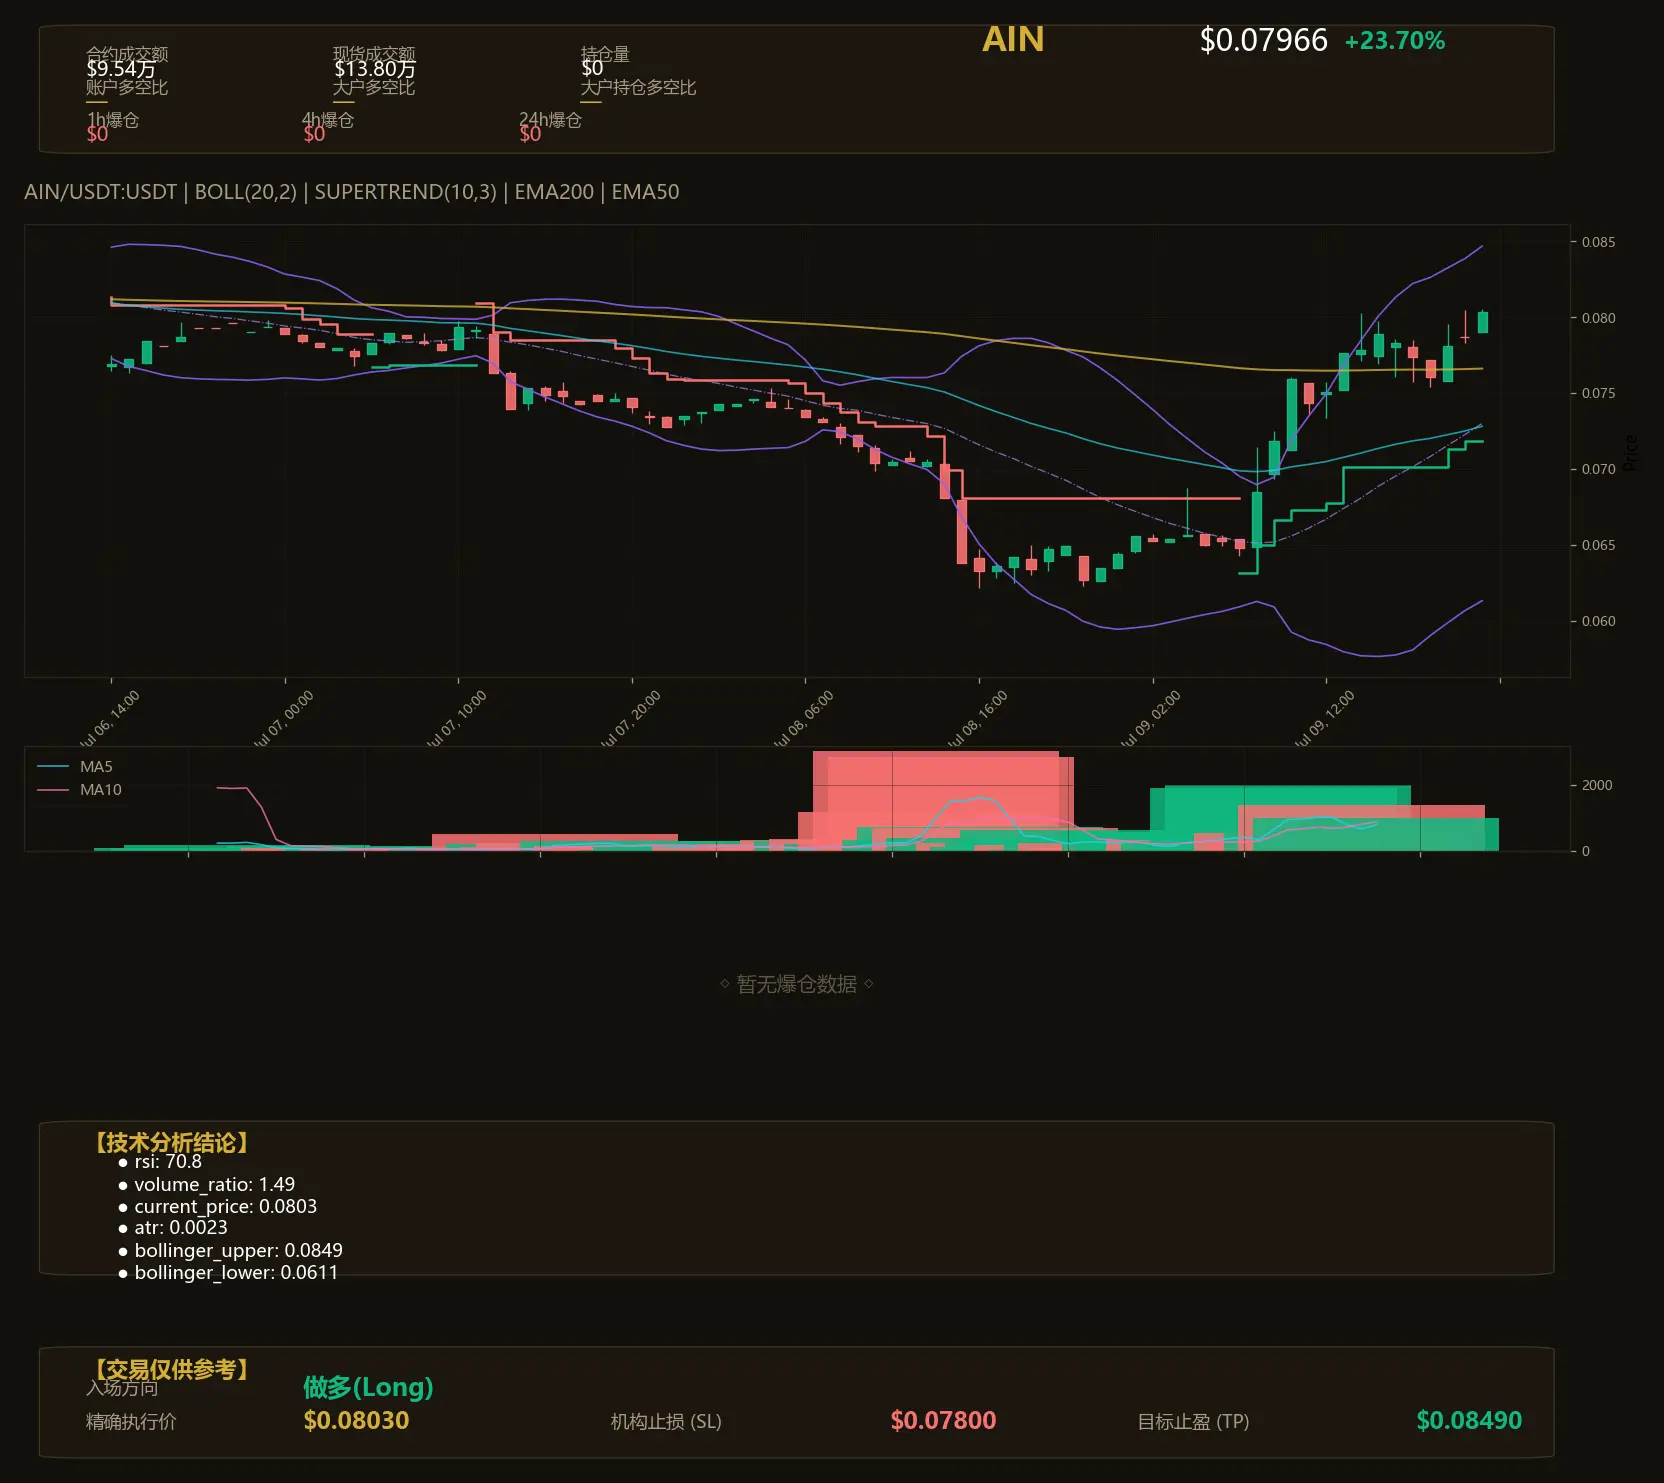
Task: Click the 大户多空比 label
Action: [x=374, y=87]
